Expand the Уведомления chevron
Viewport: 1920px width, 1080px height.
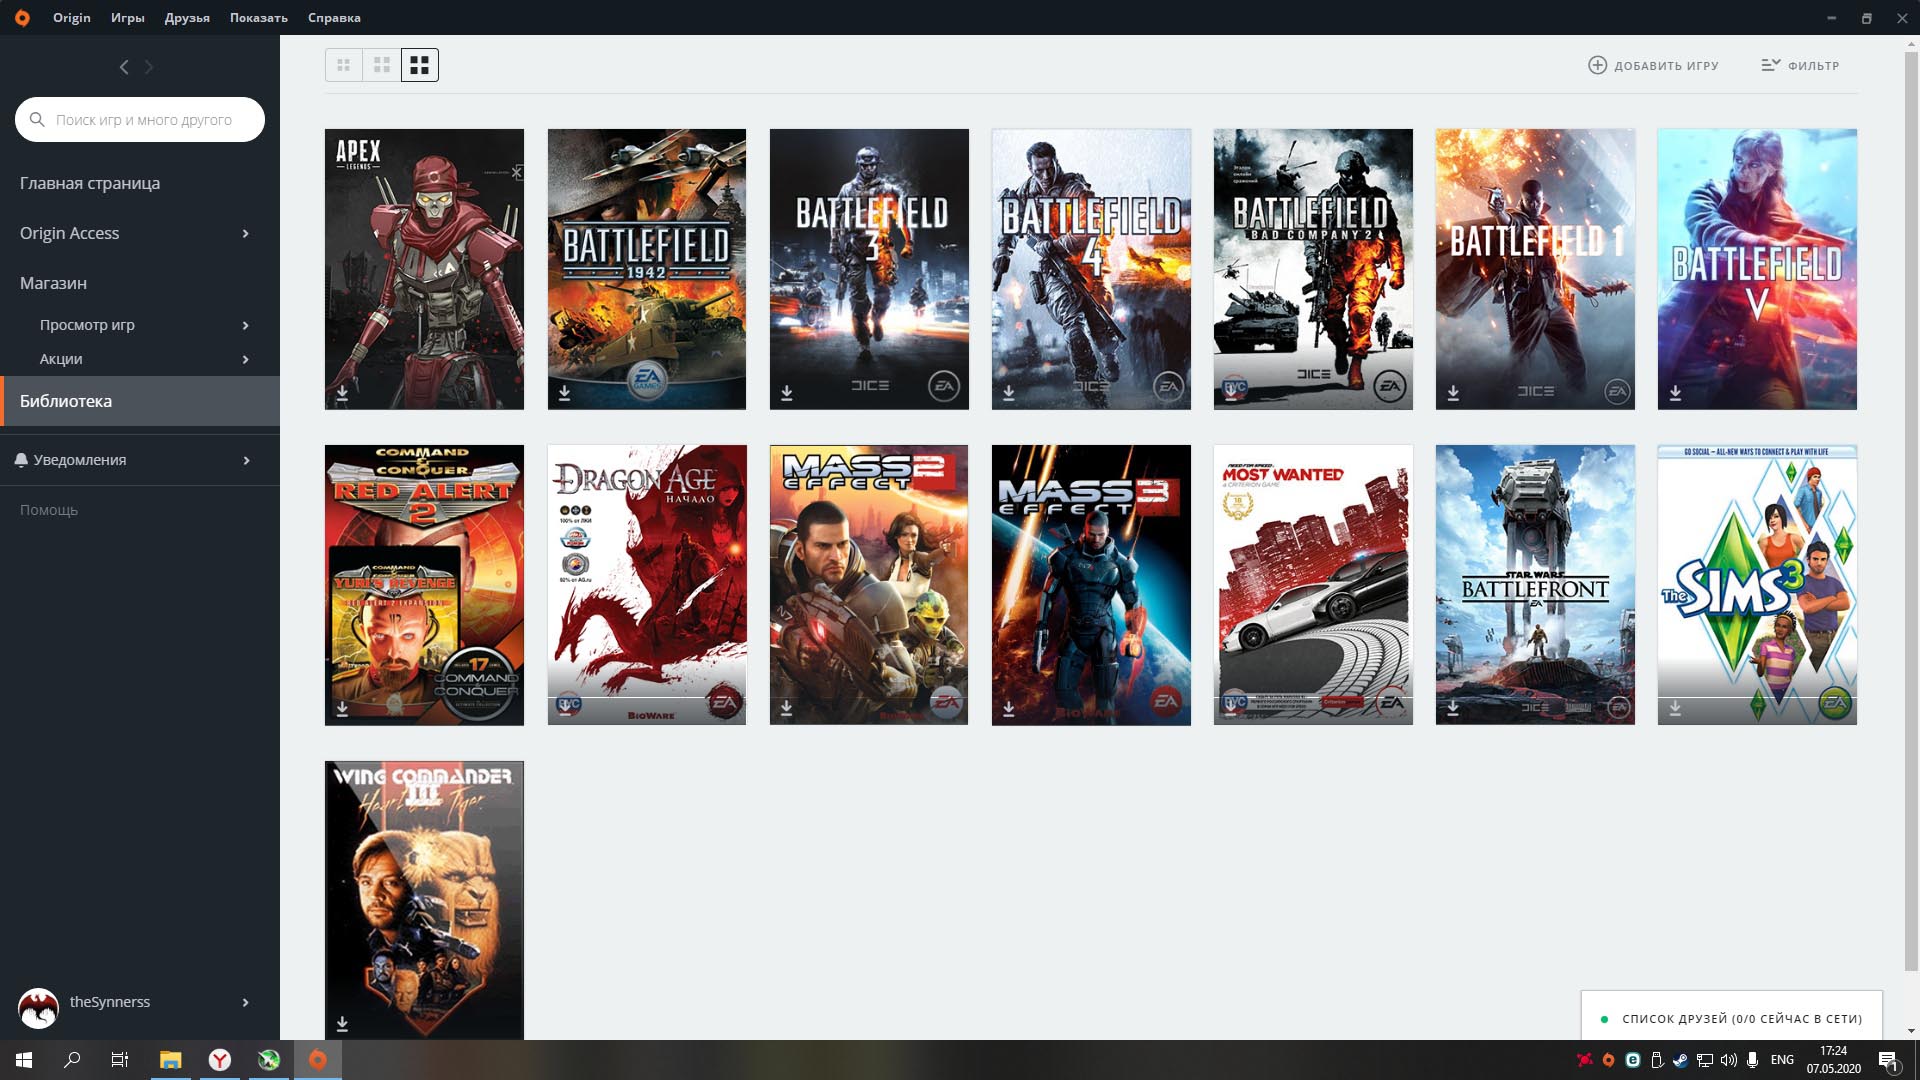click(245, 460)
